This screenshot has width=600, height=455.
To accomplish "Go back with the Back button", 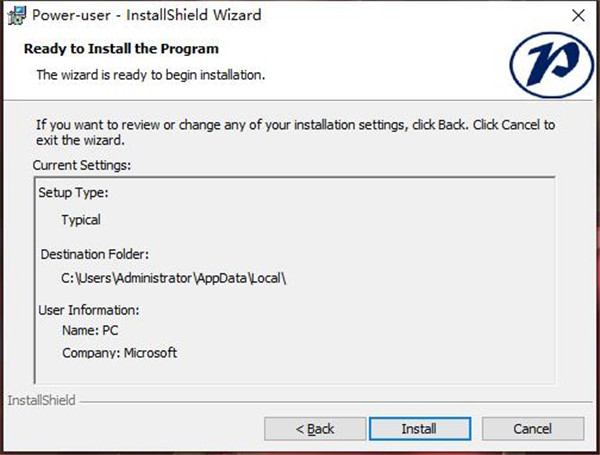I will click(315, 428).
